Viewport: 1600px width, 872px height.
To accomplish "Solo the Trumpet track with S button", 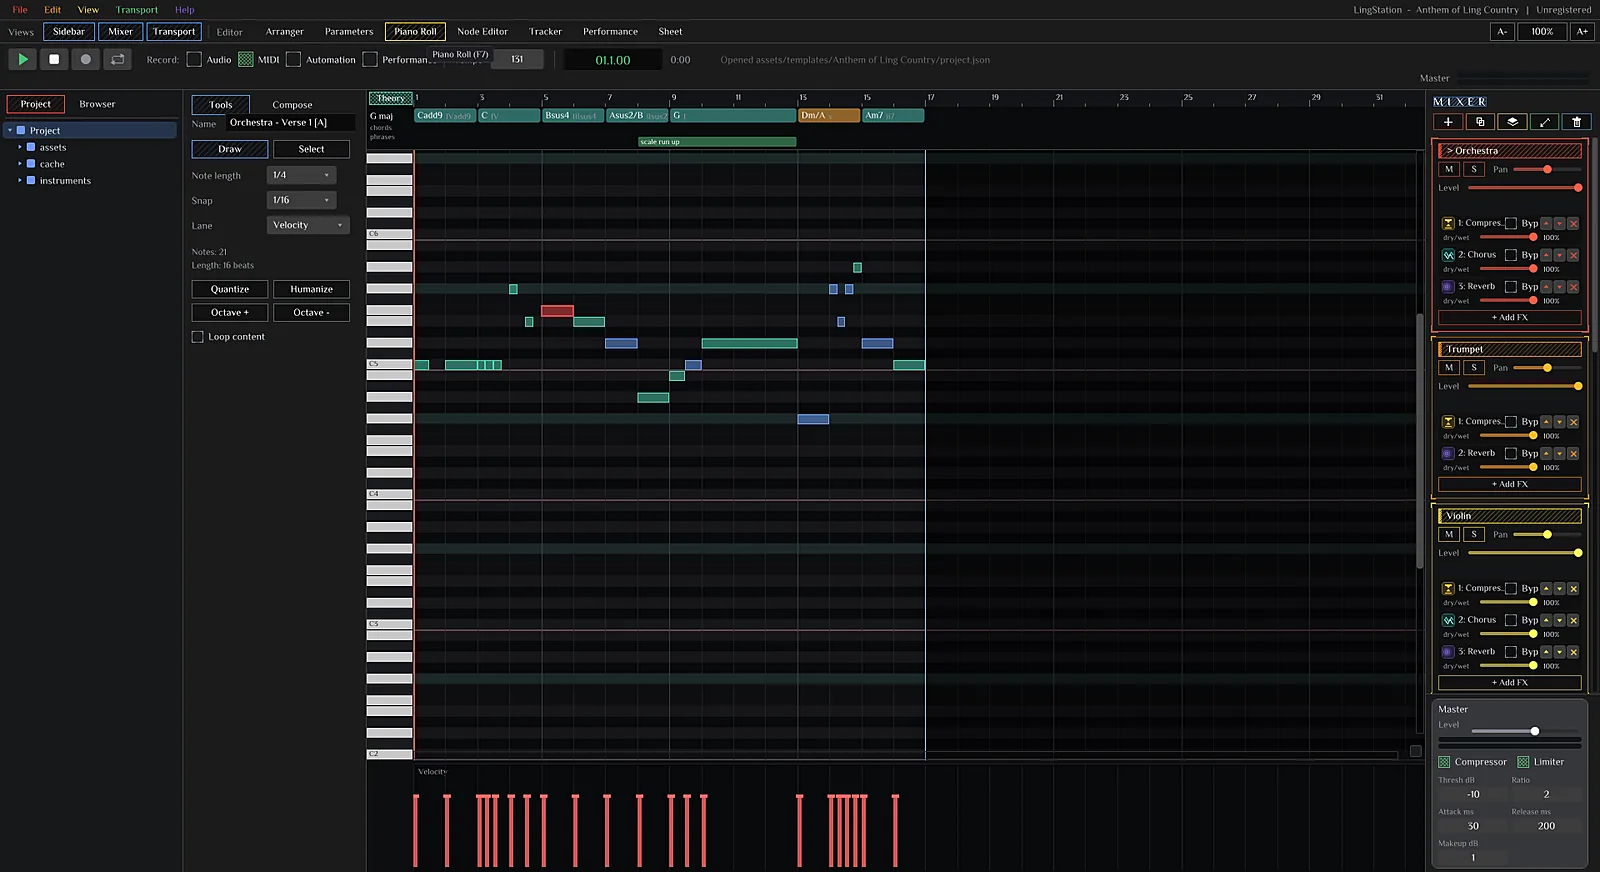I will [1473, 367].
